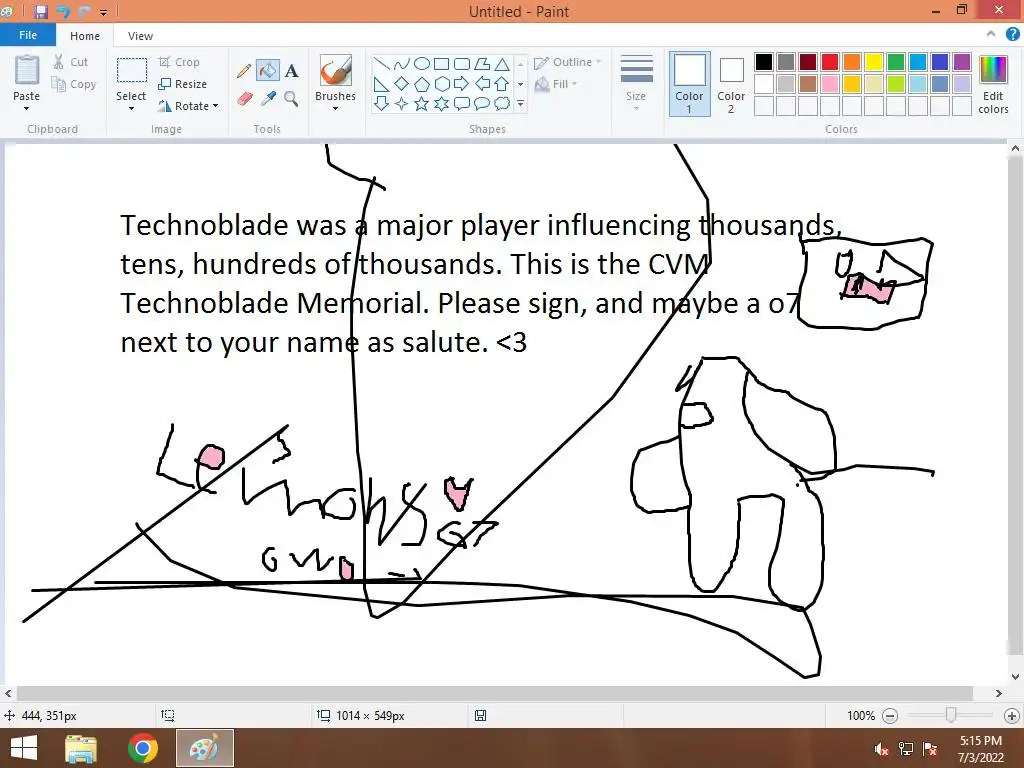Open Google Chrome from the taskbar
The image size is (1024, 768).
click(x=142, y=748)
